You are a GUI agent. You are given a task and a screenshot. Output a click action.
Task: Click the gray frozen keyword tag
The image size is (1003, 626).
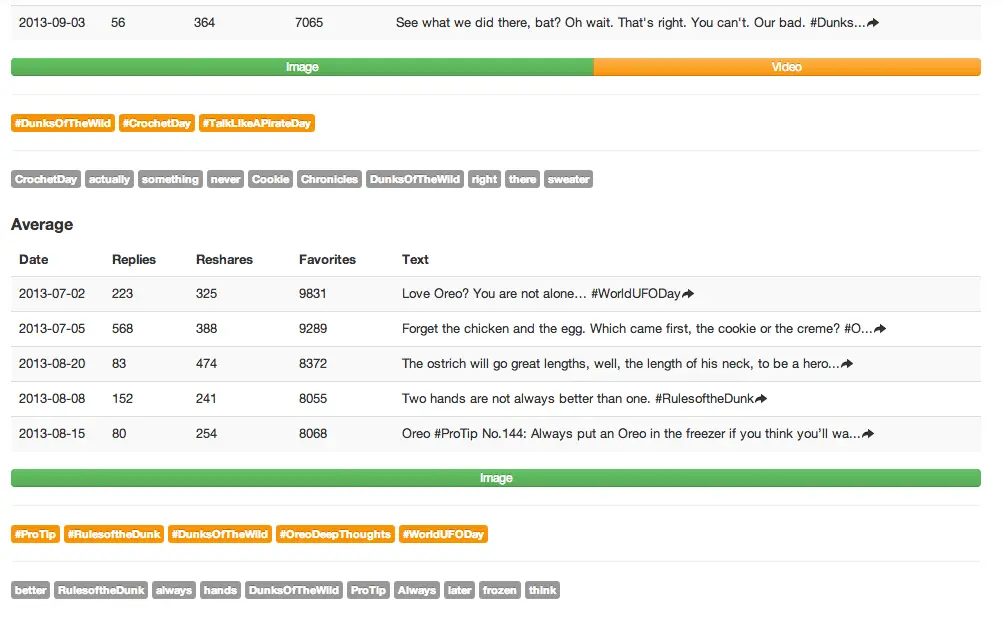point(499,590)
